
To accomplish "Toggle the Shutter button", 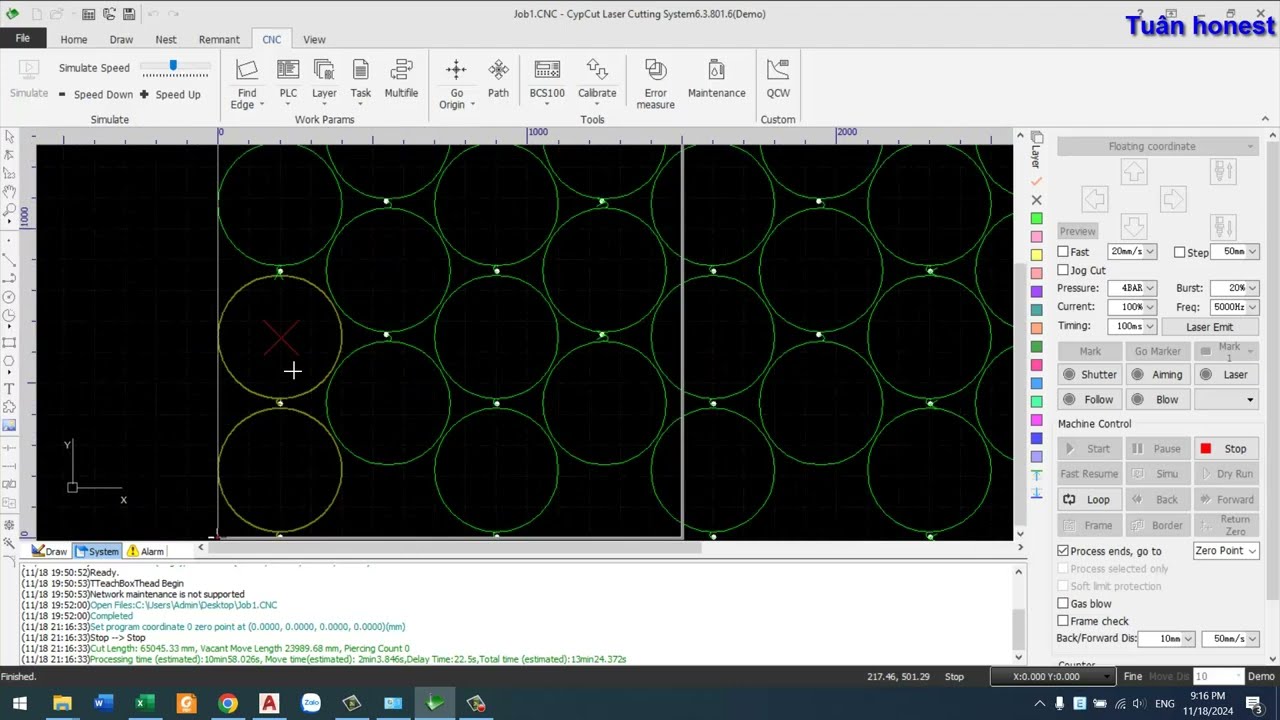I will (x=1090, y=374).
